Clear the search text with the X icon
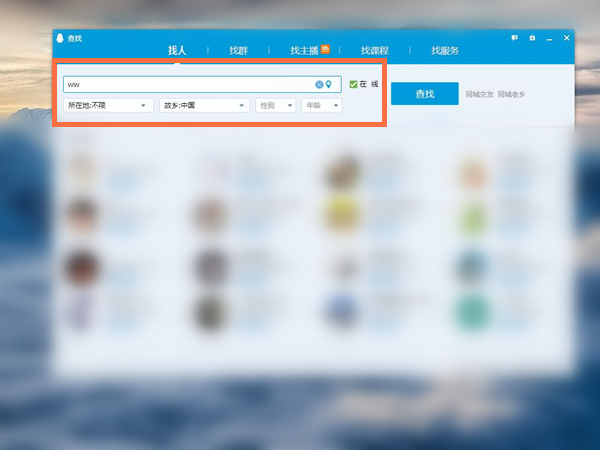This screenshot has width=600, height=450. pos(319,85)
